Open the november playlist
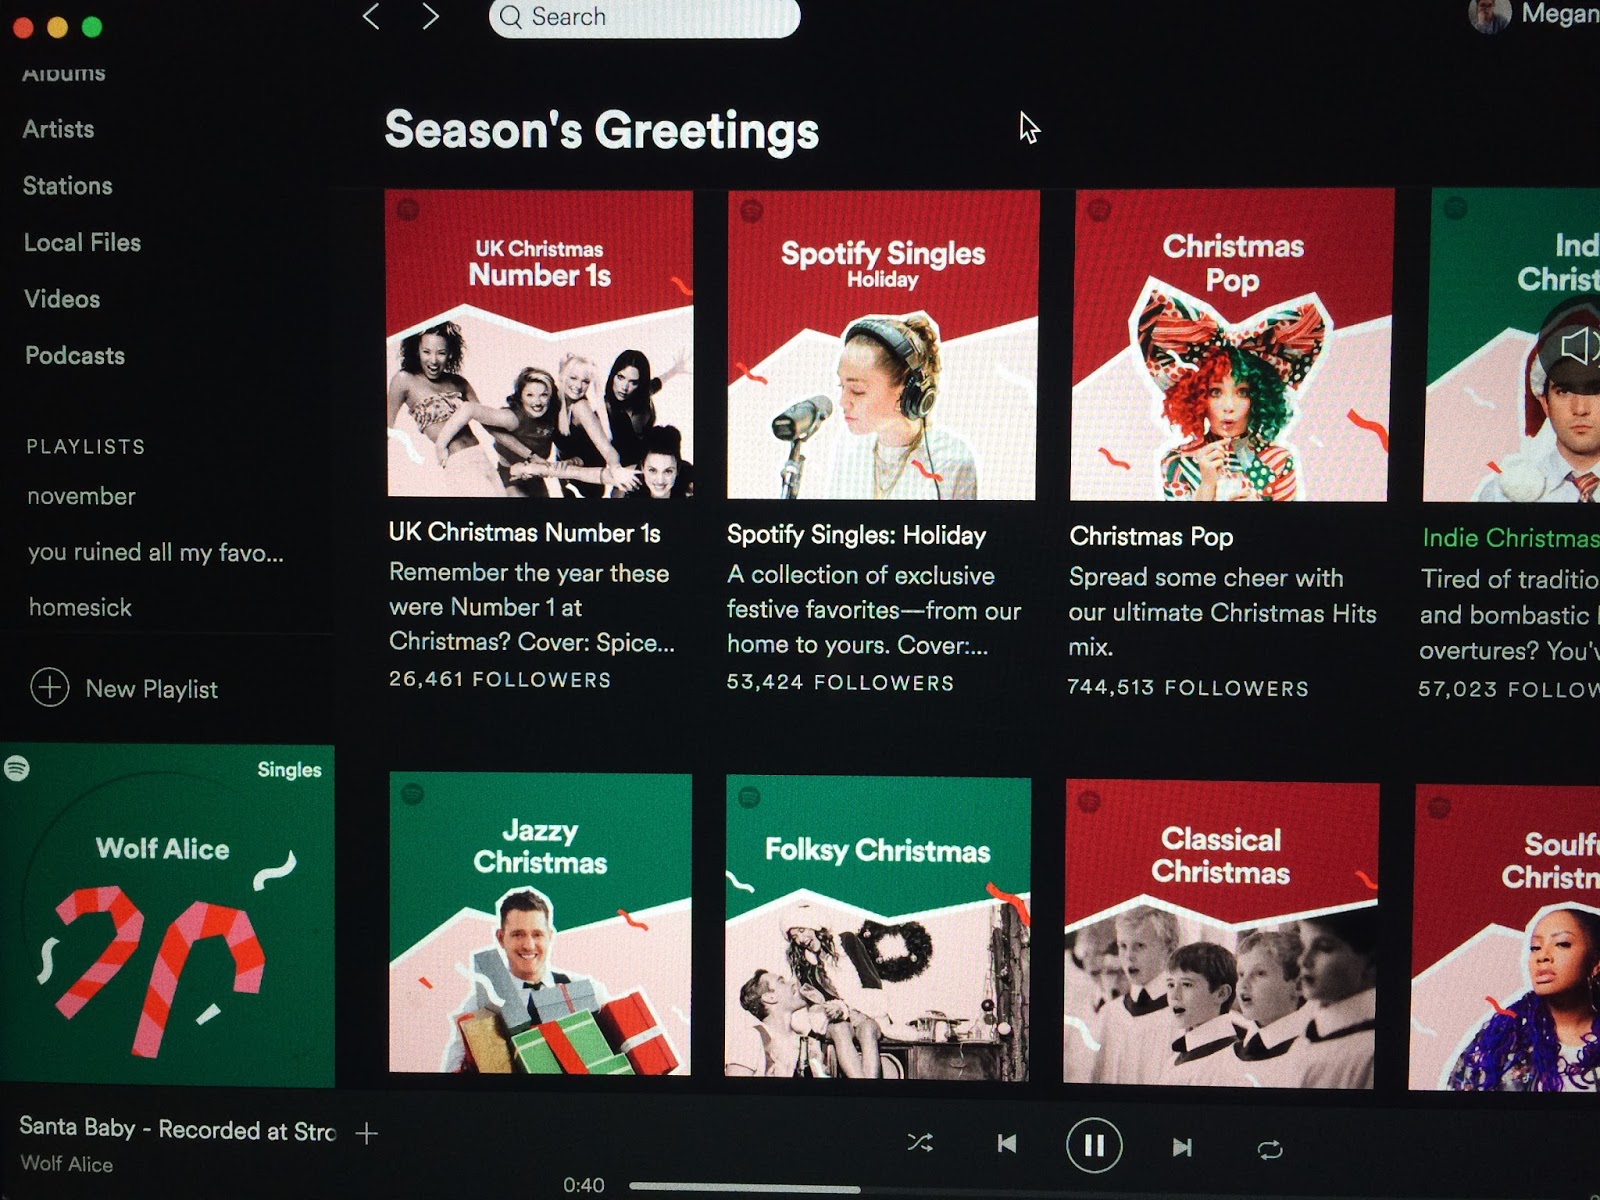 coord(82,496)
